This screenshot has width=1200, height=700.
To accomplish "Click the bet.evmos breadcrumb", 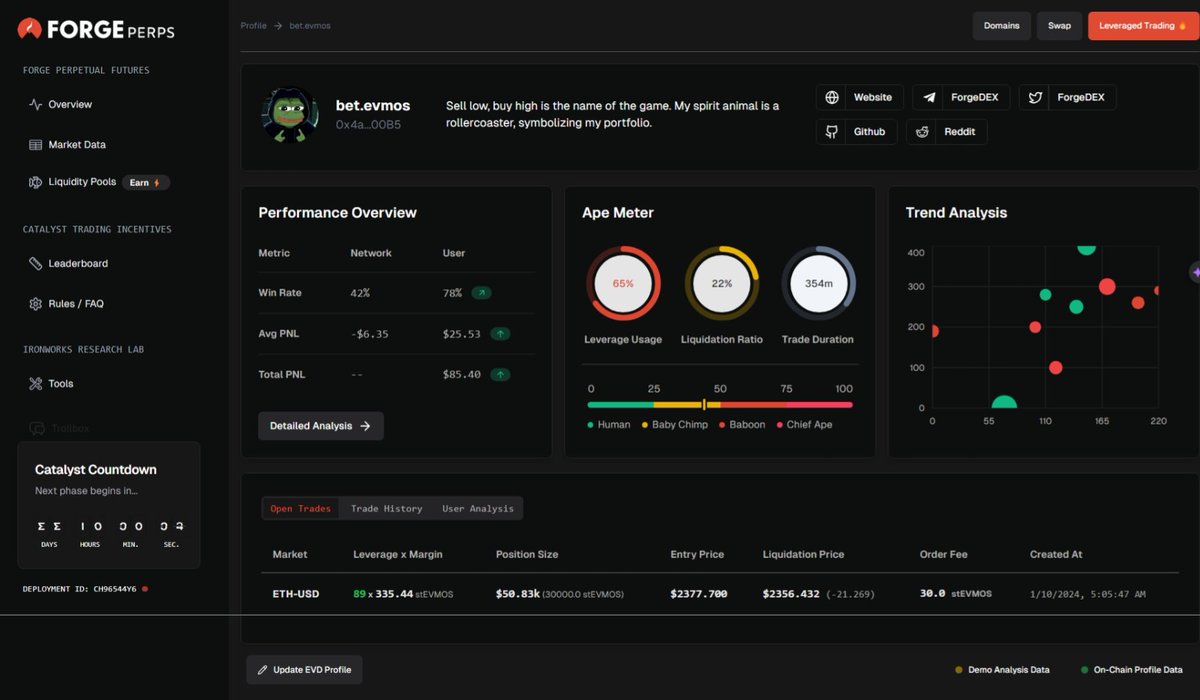I will point(310,26).
